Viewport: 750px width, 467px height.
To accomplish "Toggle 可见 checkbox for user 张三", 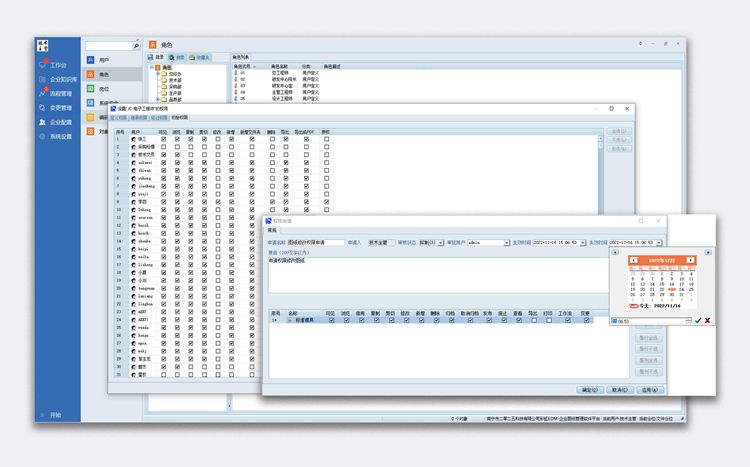I will (163, 139).
